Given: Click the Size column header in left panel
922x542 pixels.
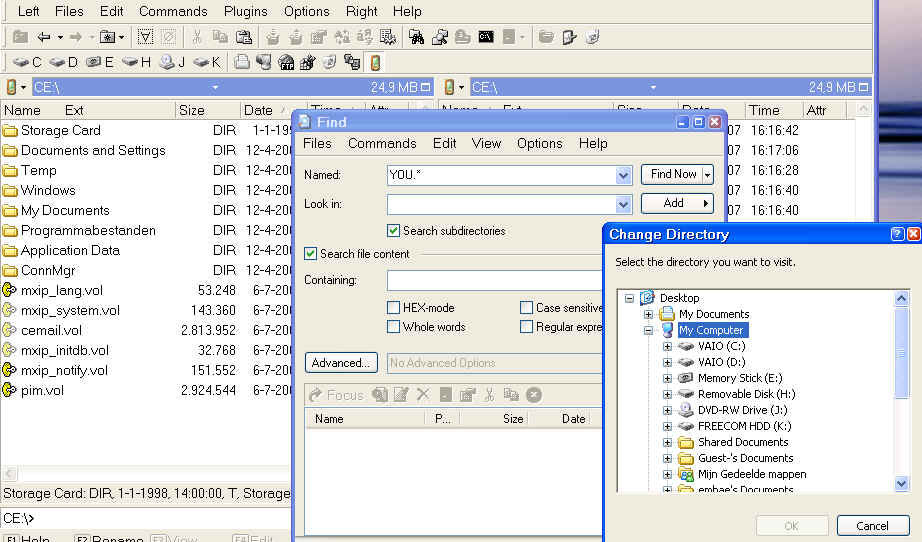Looking at the screenshot, I should (x=207, y=110).
